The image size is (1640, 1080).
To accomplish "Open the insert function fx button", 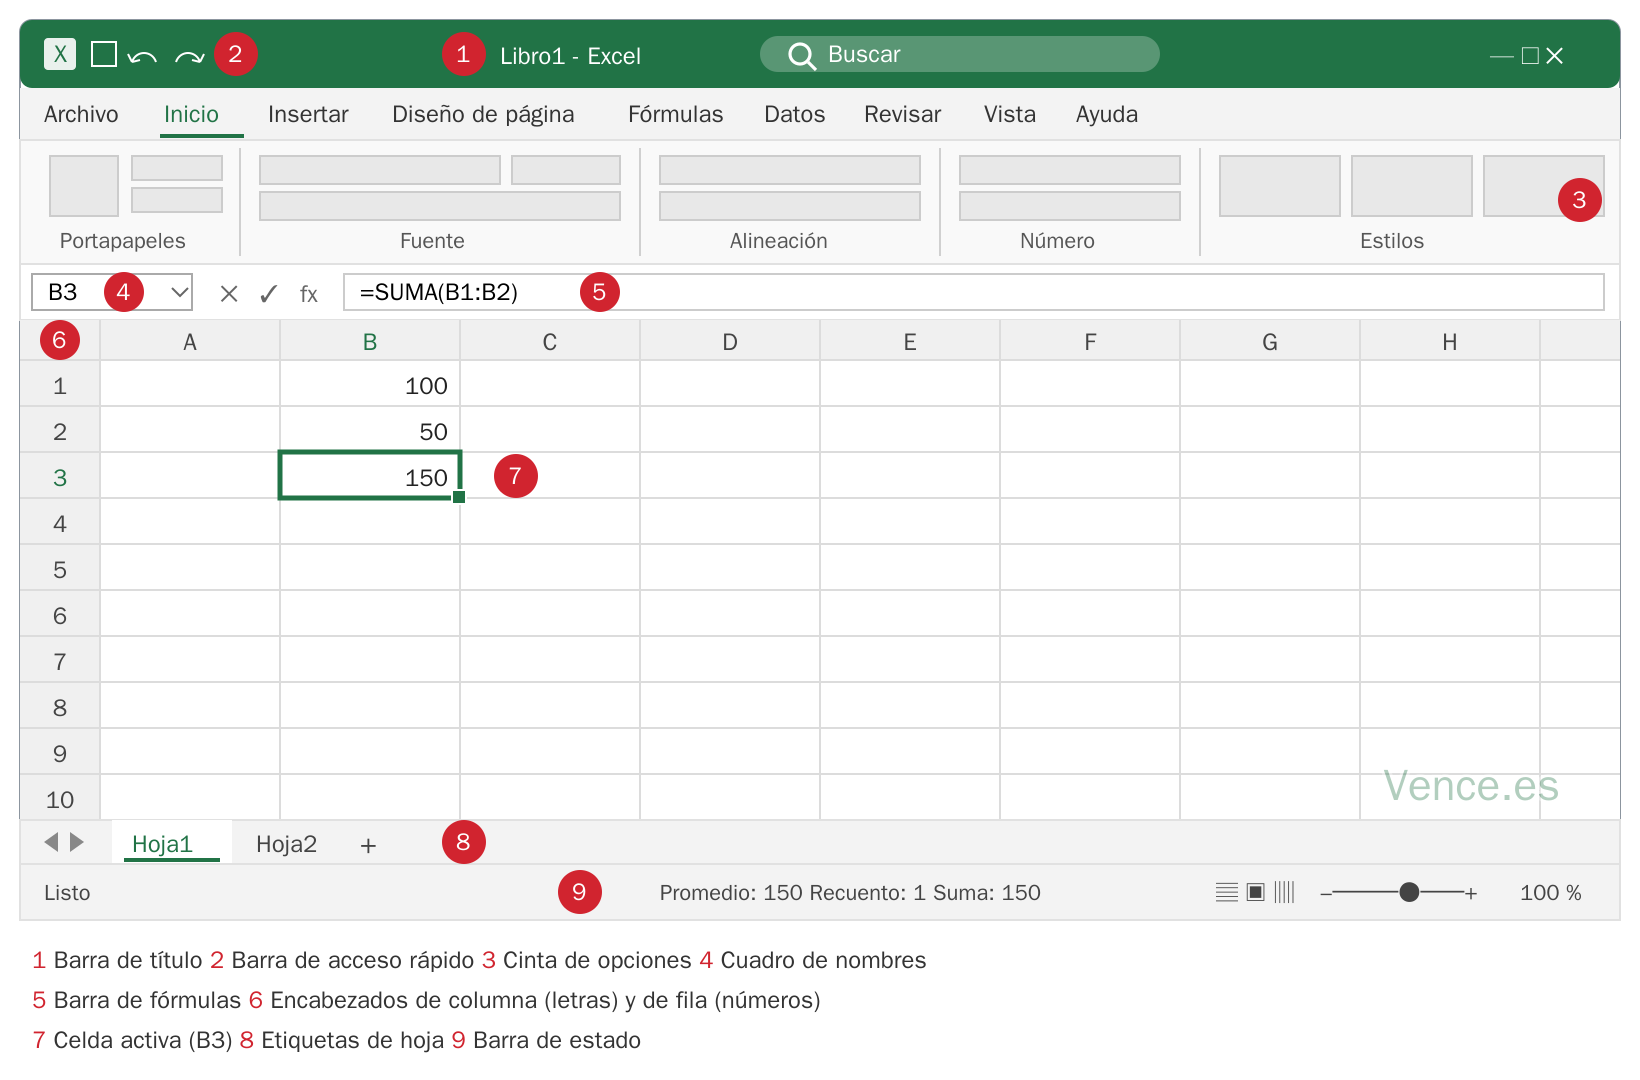I will [309, 294].
